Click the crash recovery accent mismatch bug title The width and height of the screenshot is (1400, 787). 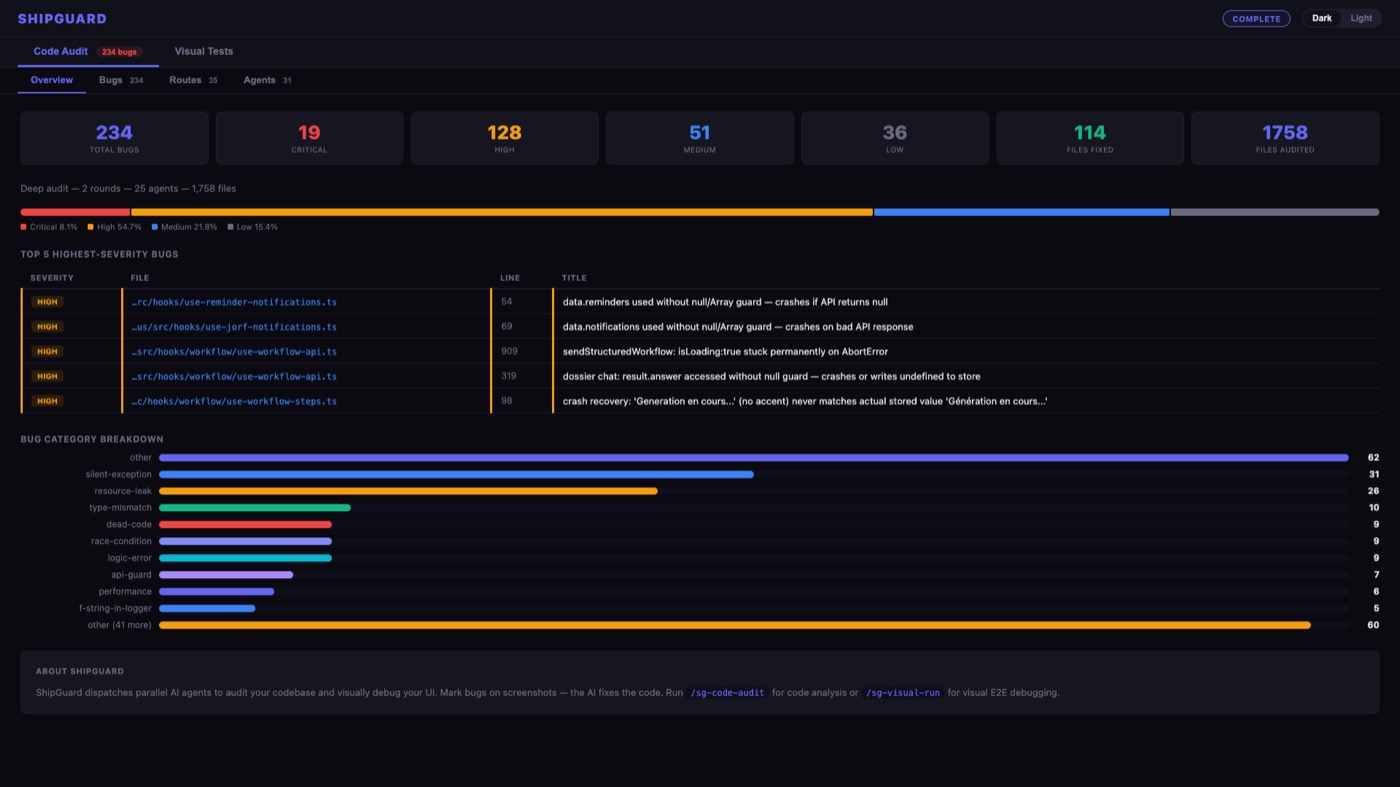[805, 401]
